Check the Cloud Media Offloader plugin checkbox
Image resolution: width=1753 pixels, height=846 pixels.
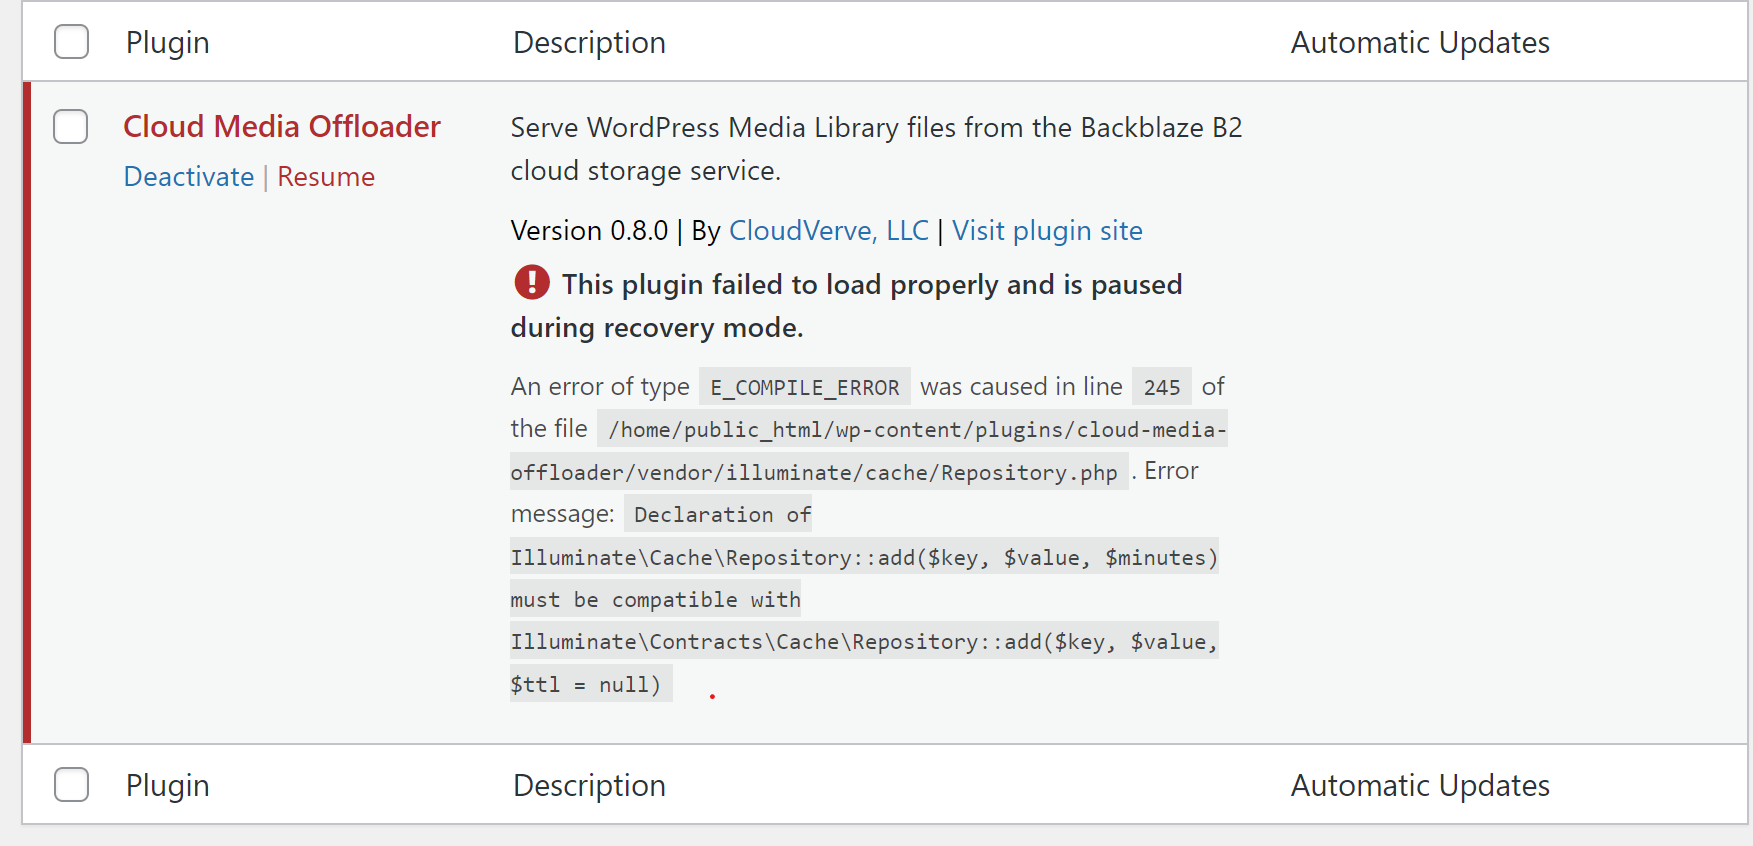coord(71,127)
